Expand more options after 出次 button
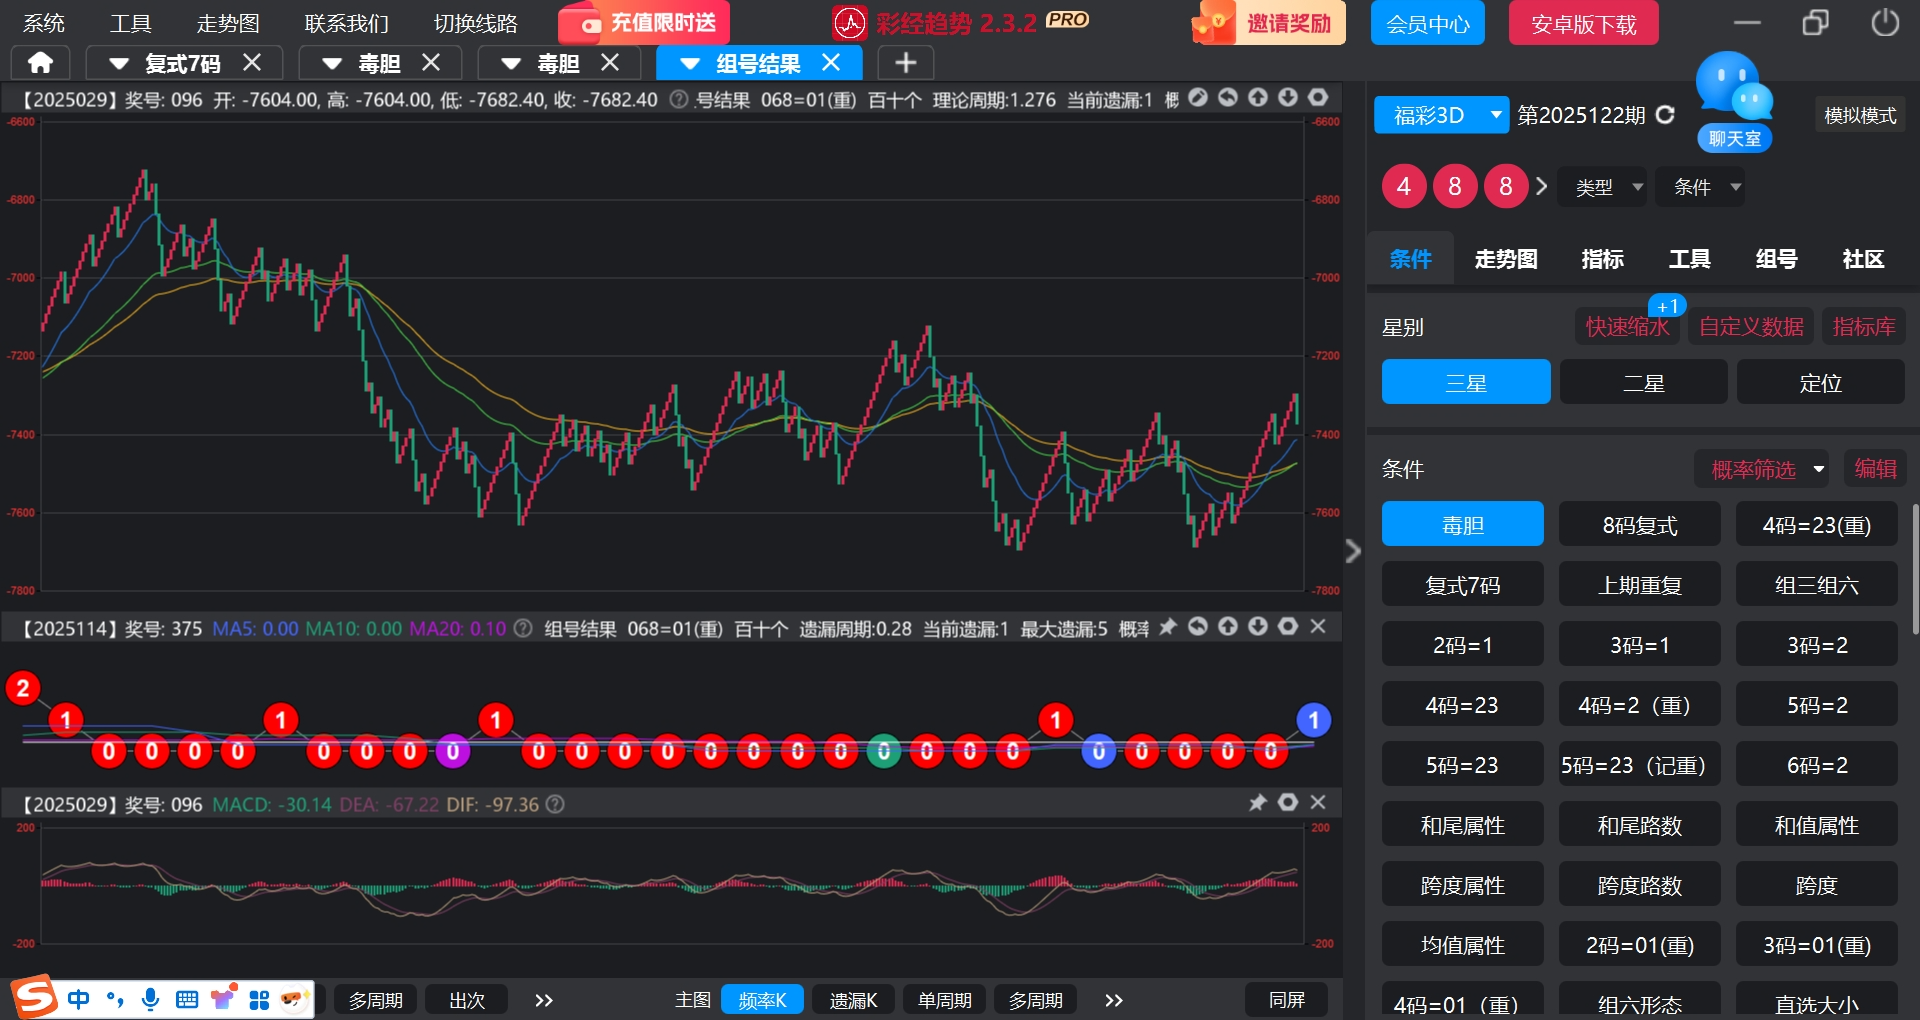Screen dimensions: 1920x1020 point(543,999)
